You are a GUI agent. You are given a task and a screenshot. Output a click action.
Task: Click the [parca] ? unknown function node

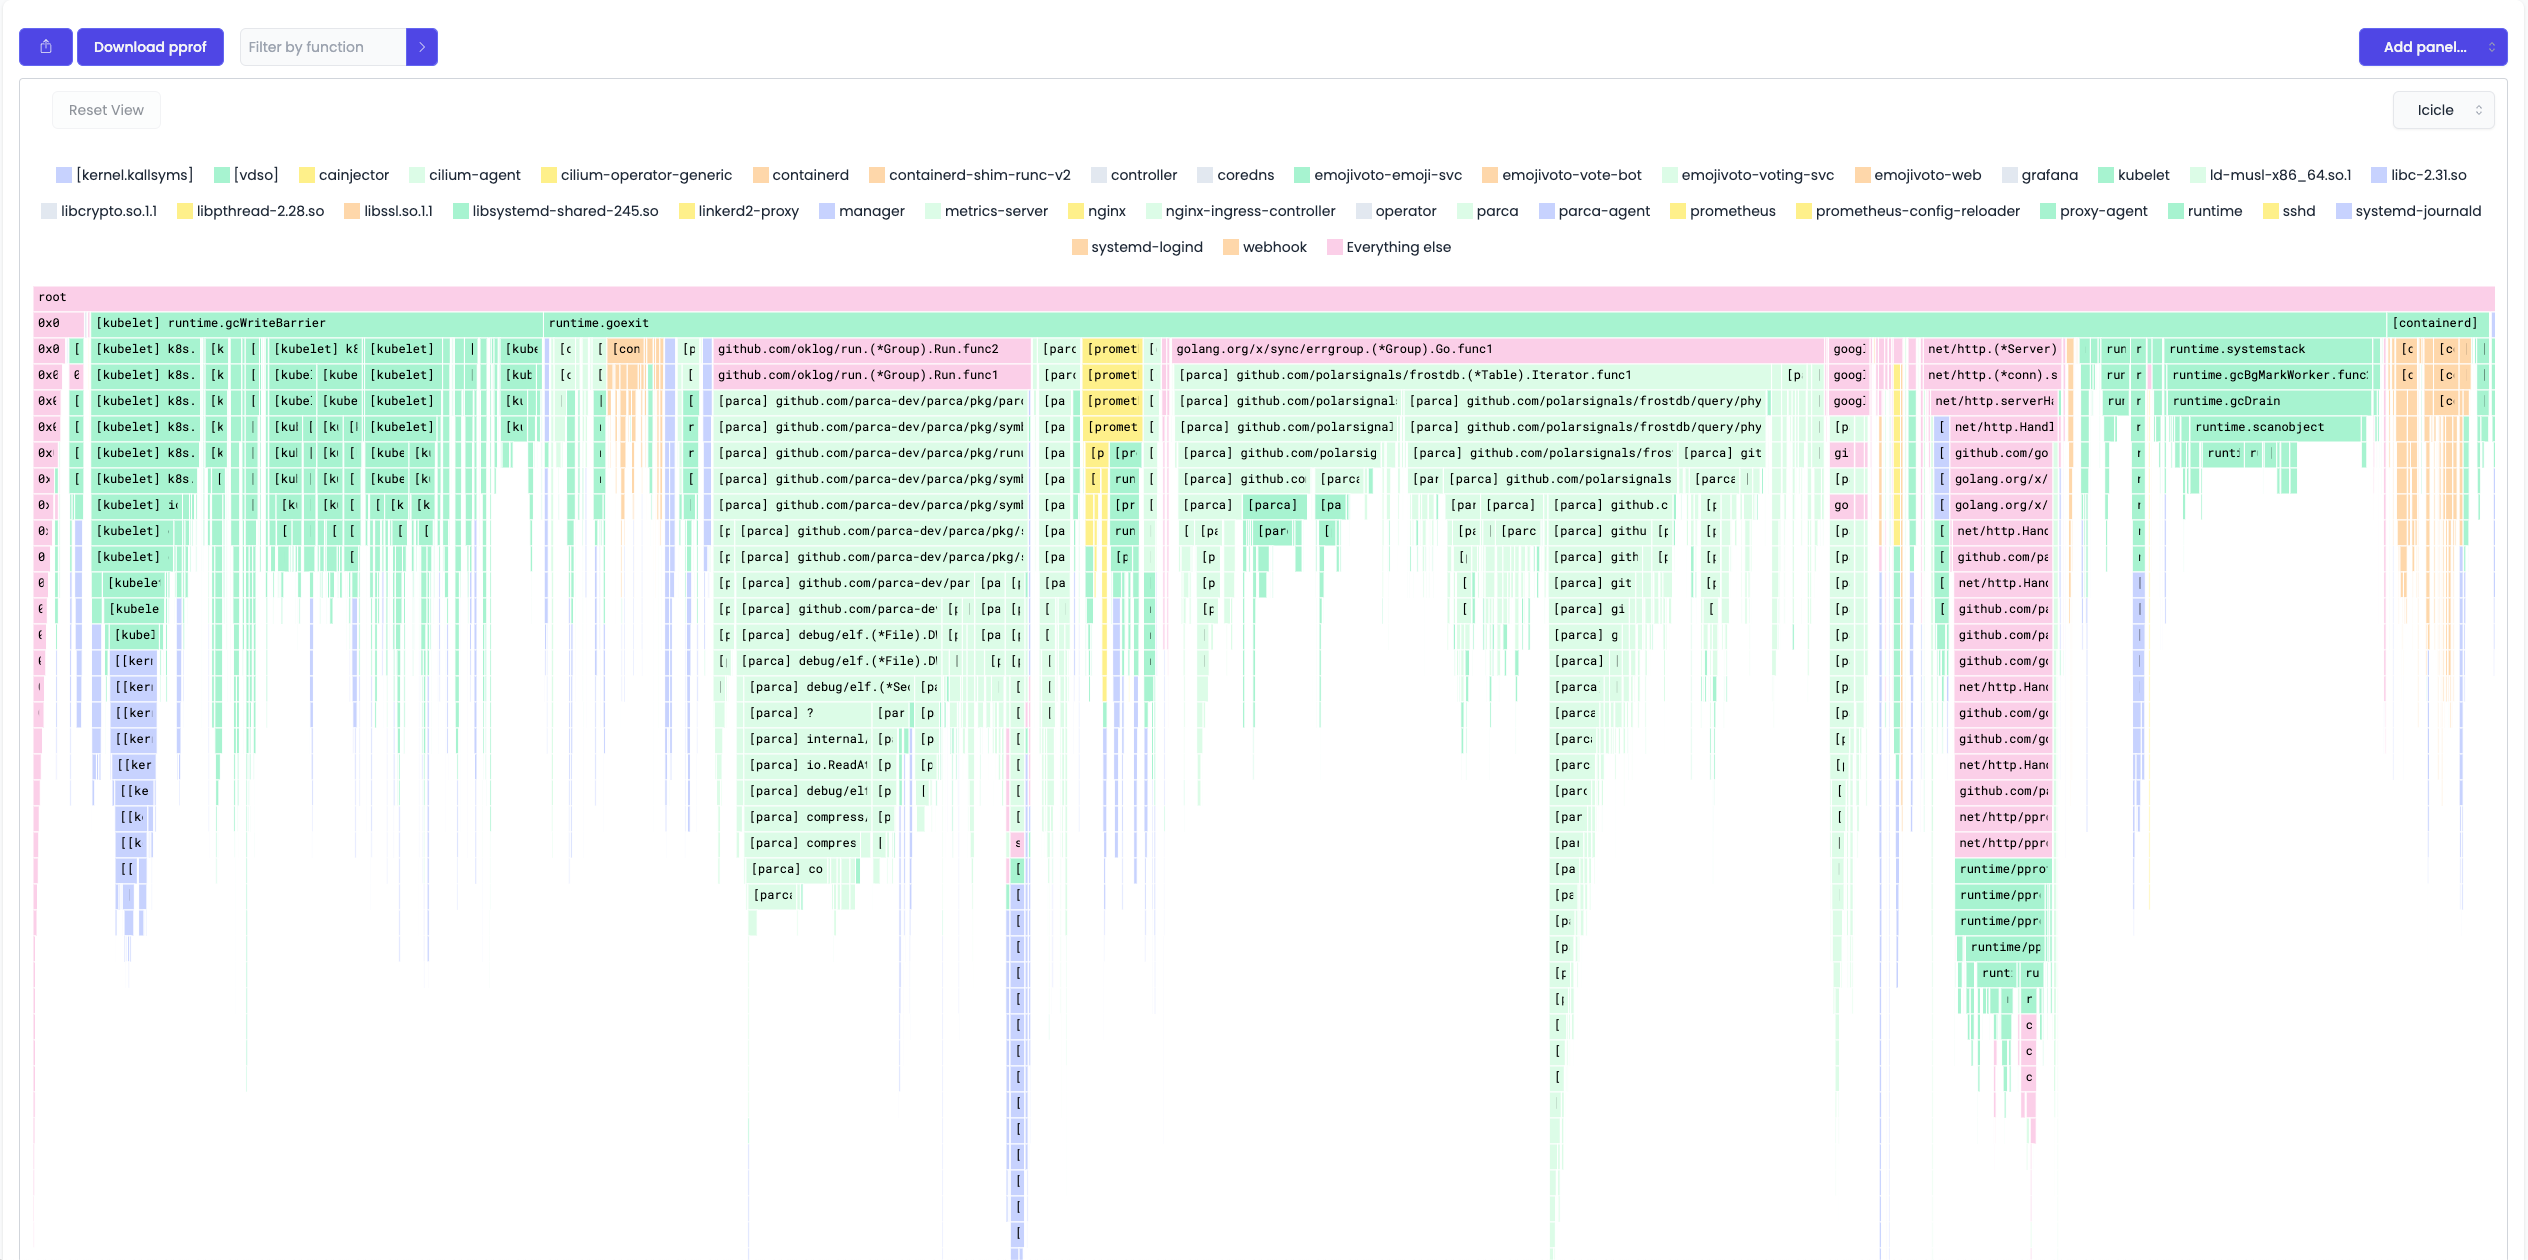click(x=808, y=713)
